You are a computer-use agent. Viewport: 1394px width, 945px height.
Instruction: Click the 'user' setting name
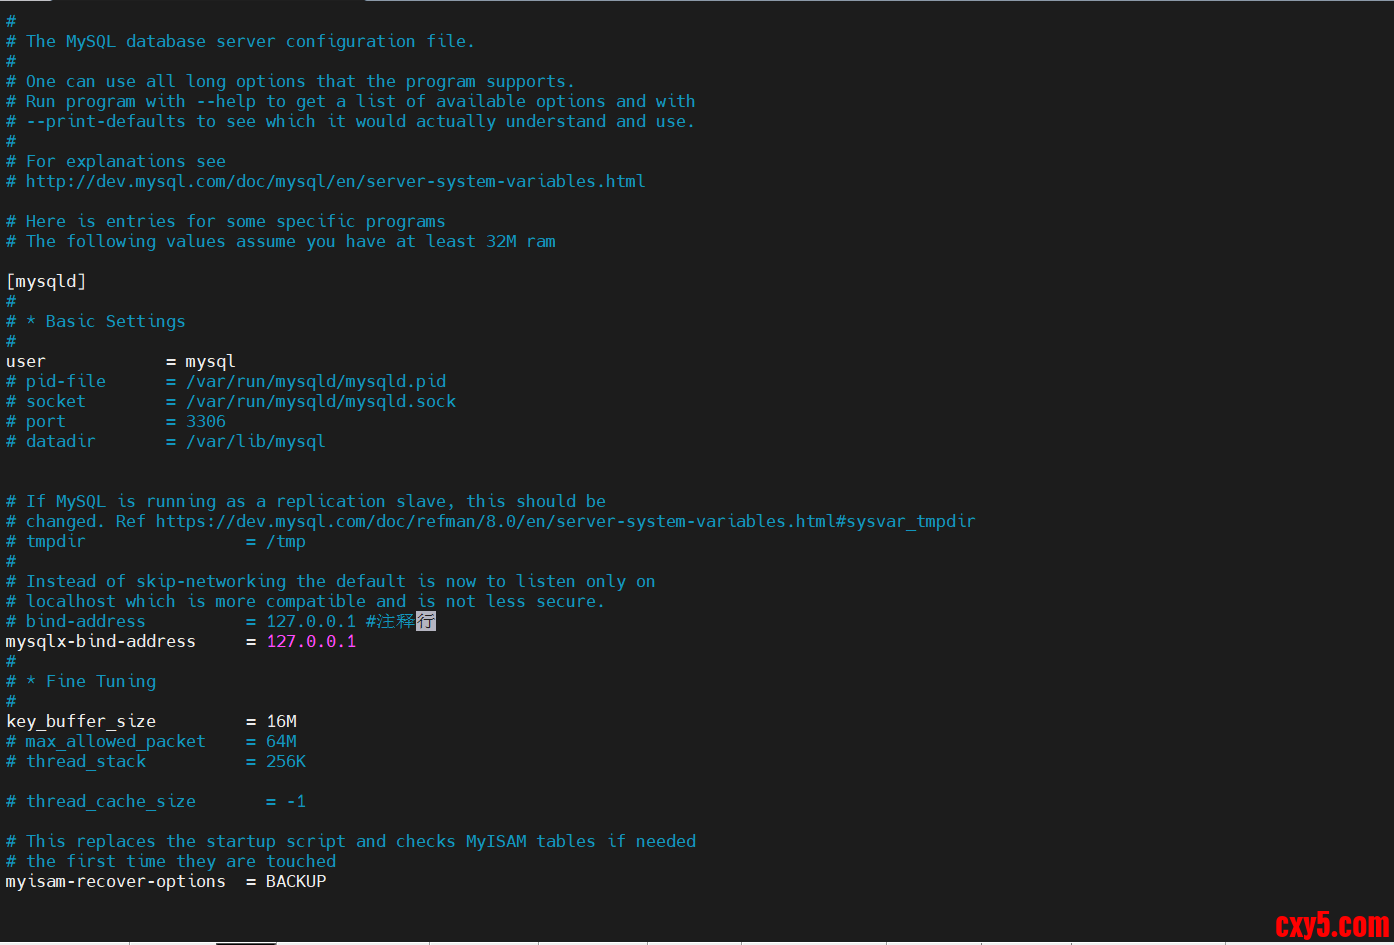pyautogui.click(x=26, y=361)
